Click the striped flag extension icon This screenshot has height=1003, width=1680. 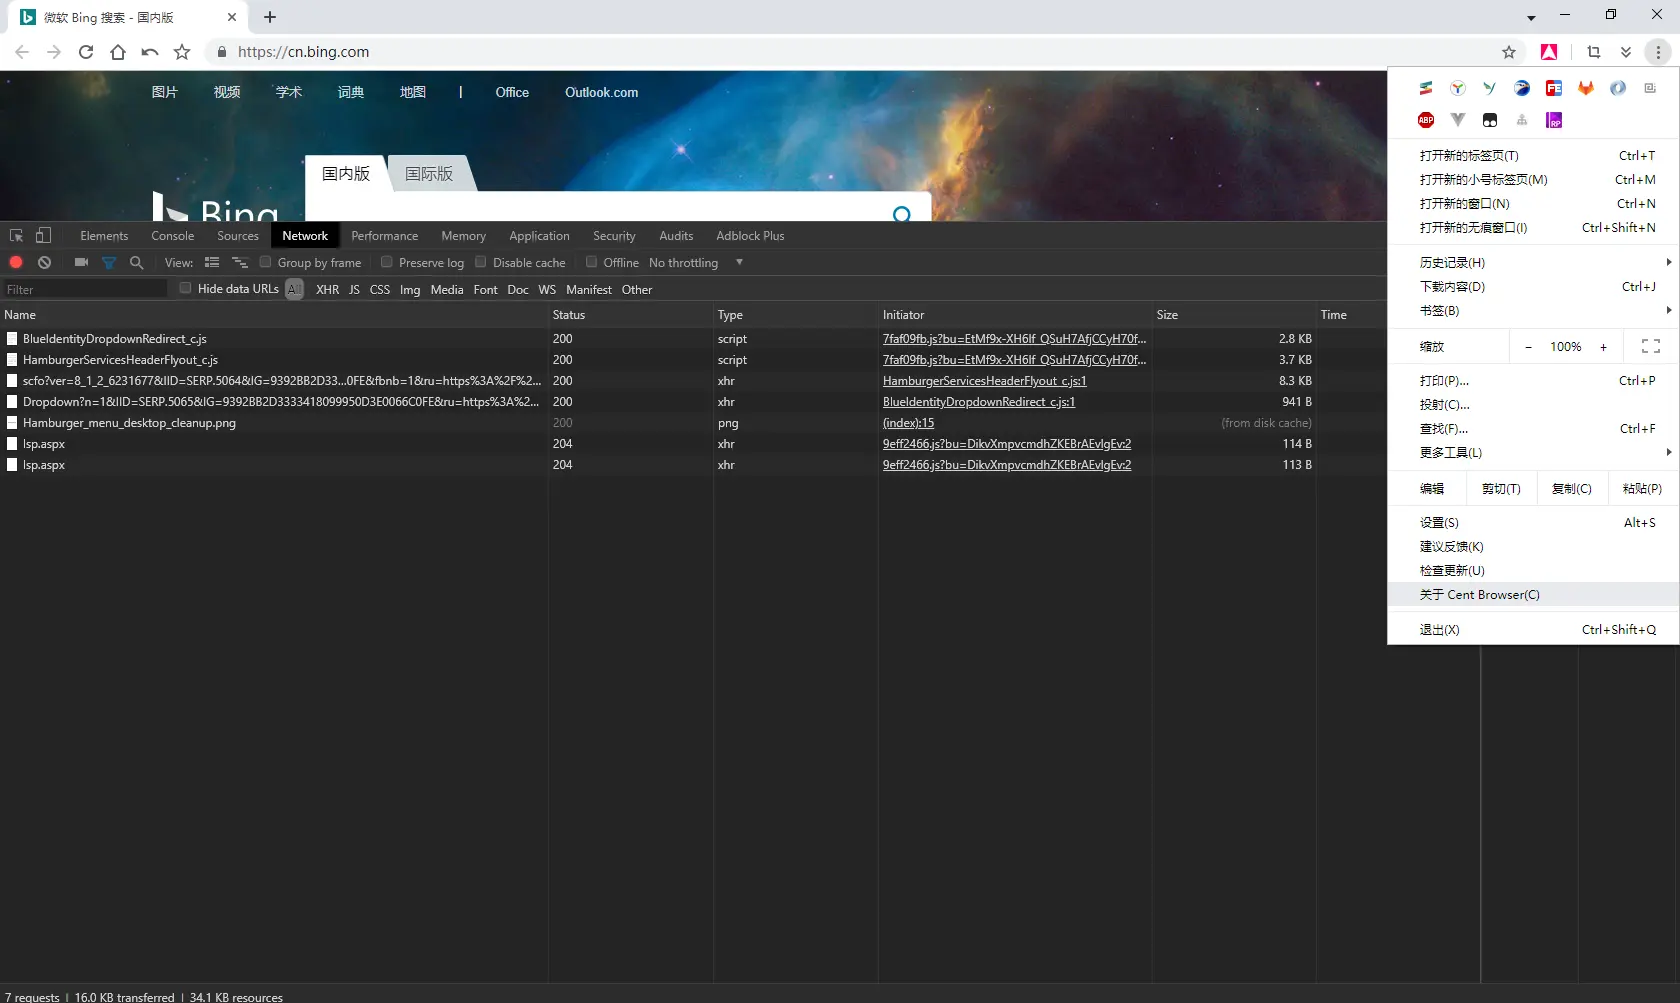1426,88
